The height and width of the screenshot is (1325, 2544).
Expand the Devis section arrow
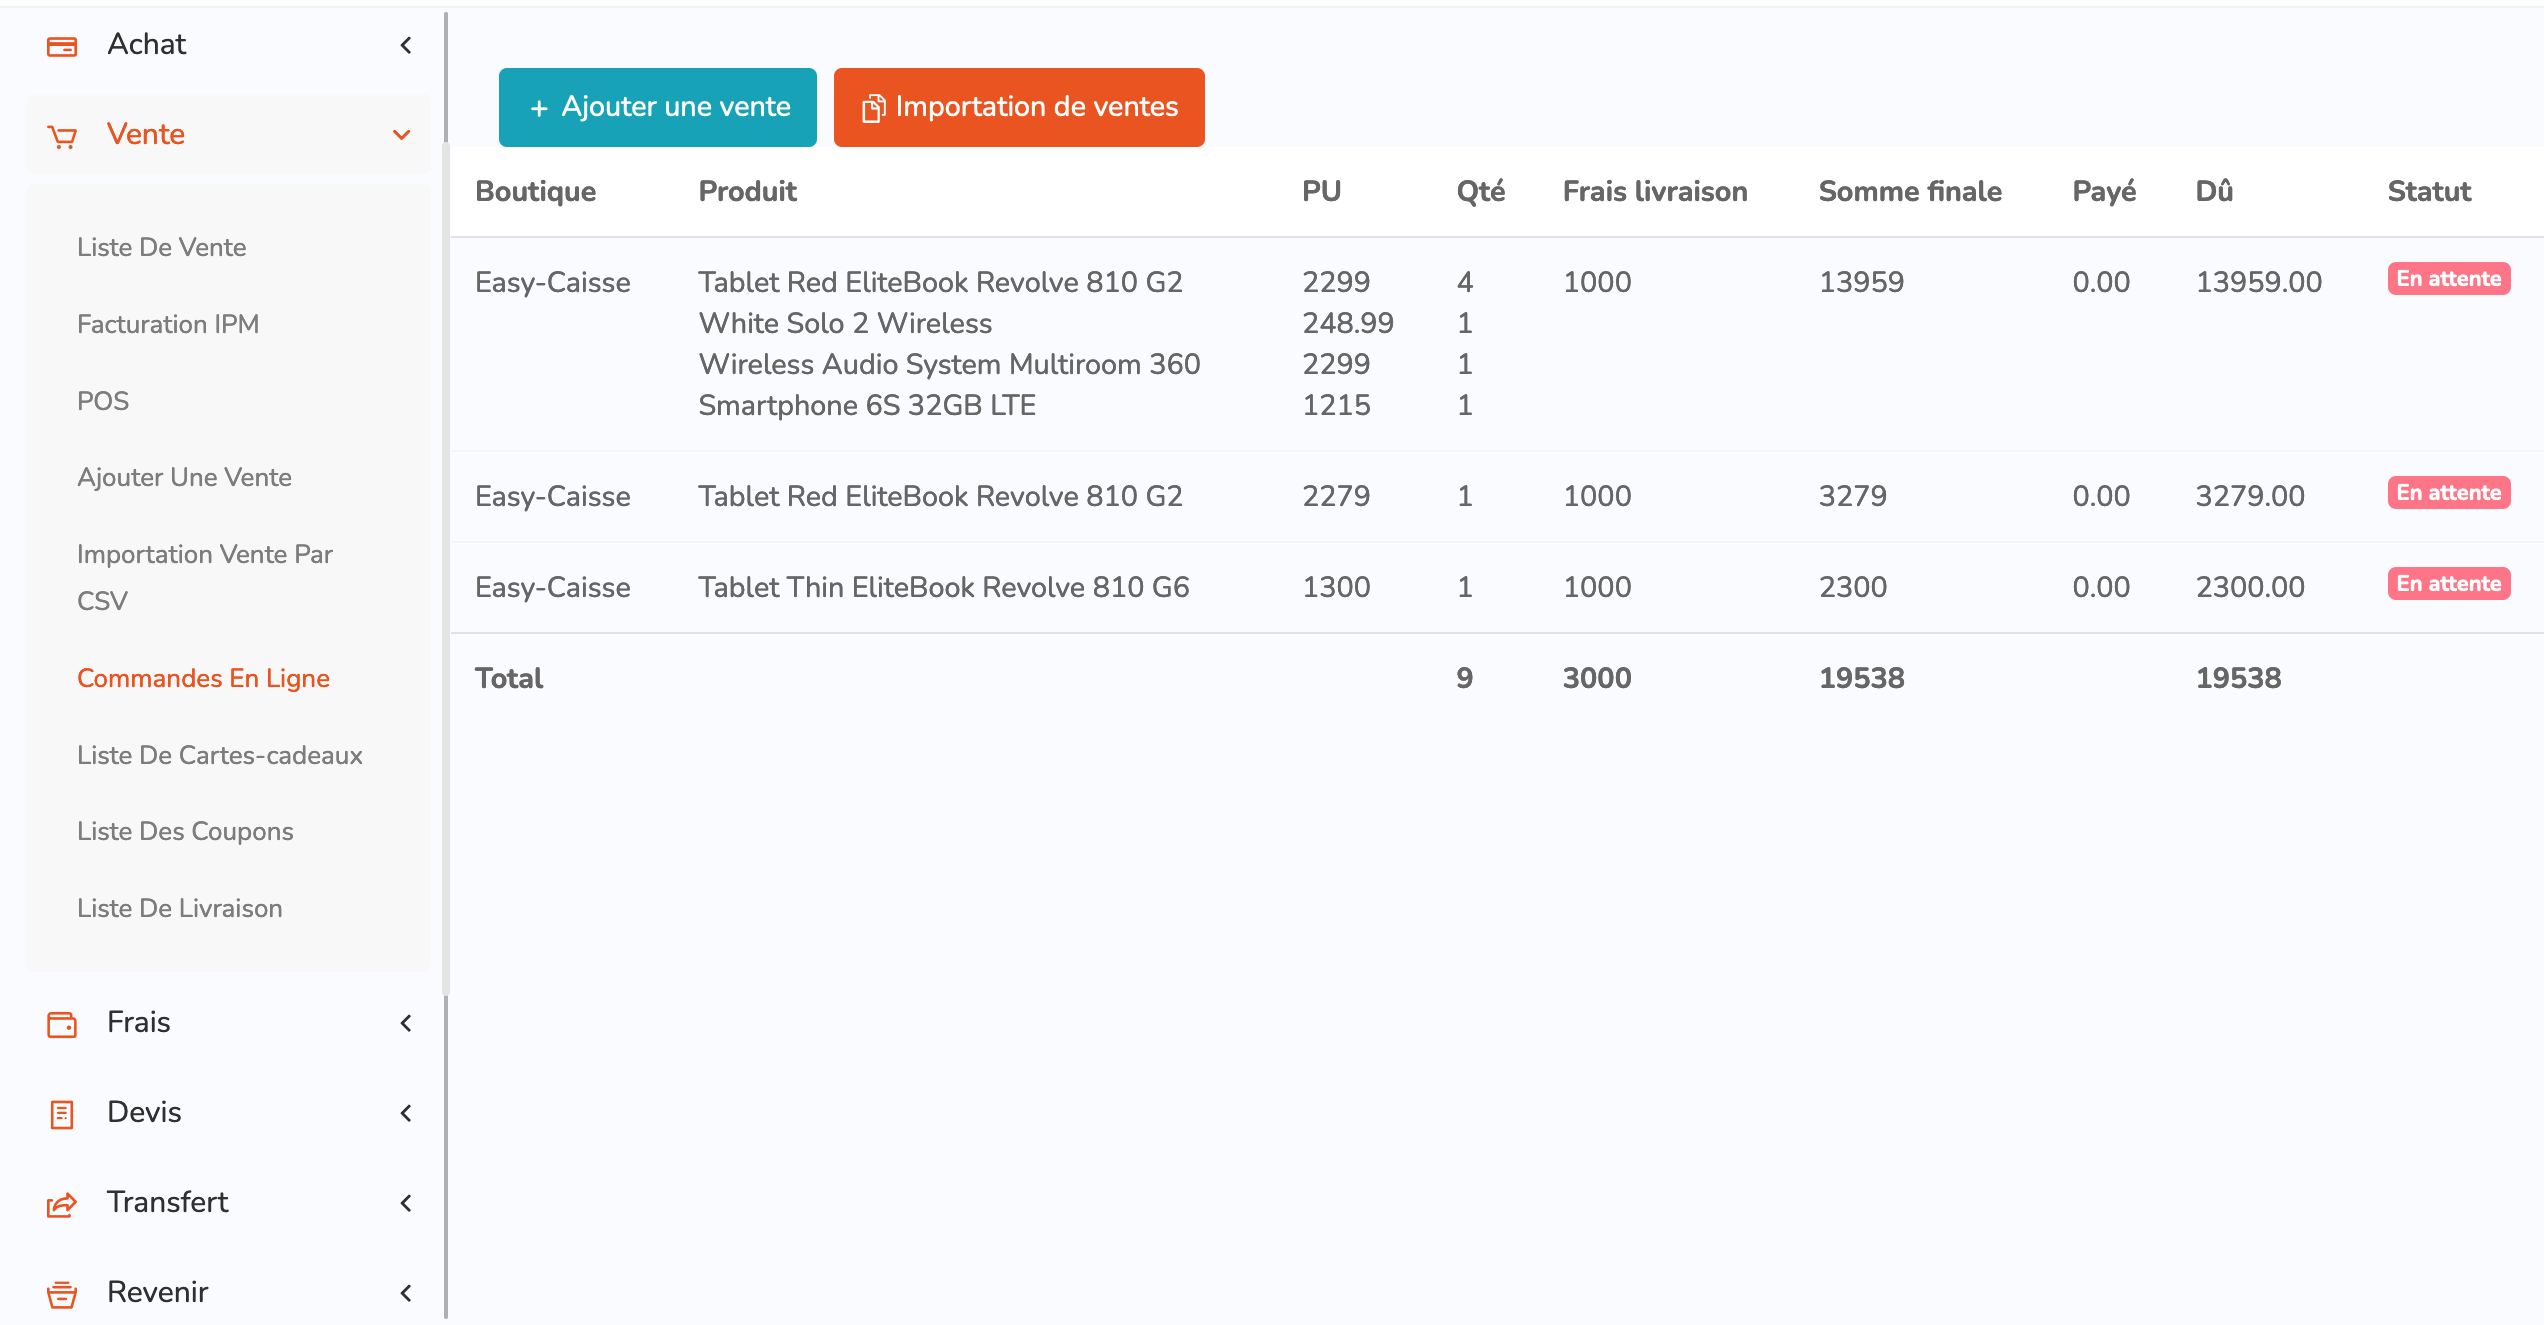tap(406, 1113)
